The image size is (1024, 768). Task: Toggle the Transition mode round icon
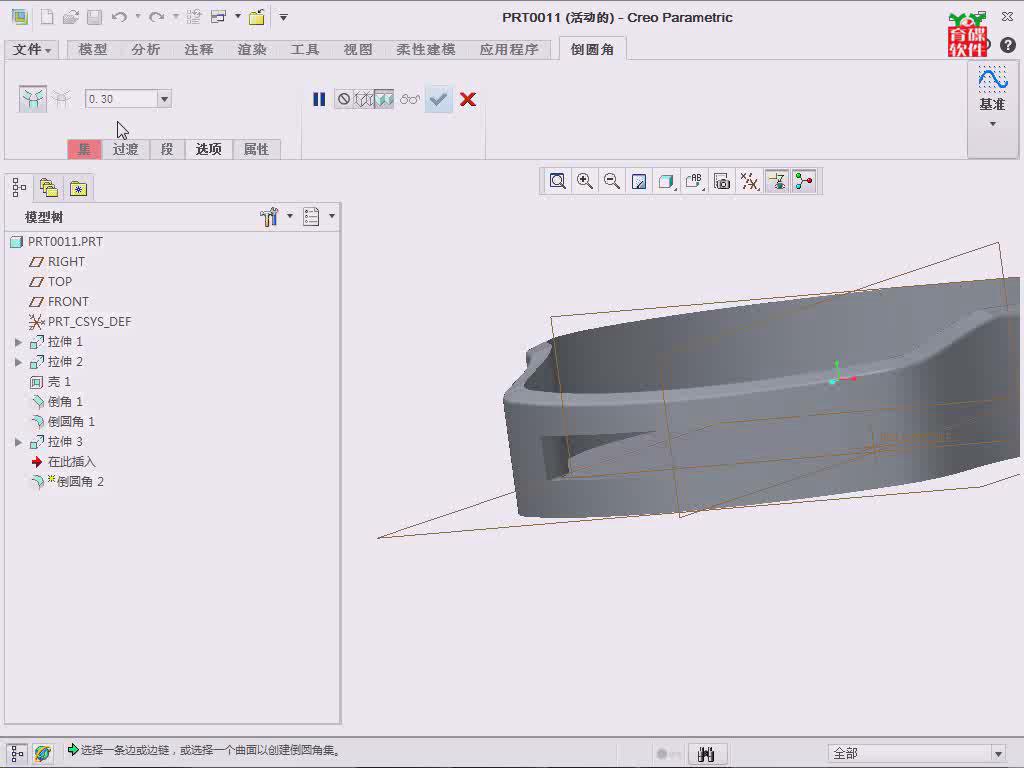pyautogui.click(x=62, y=99)
